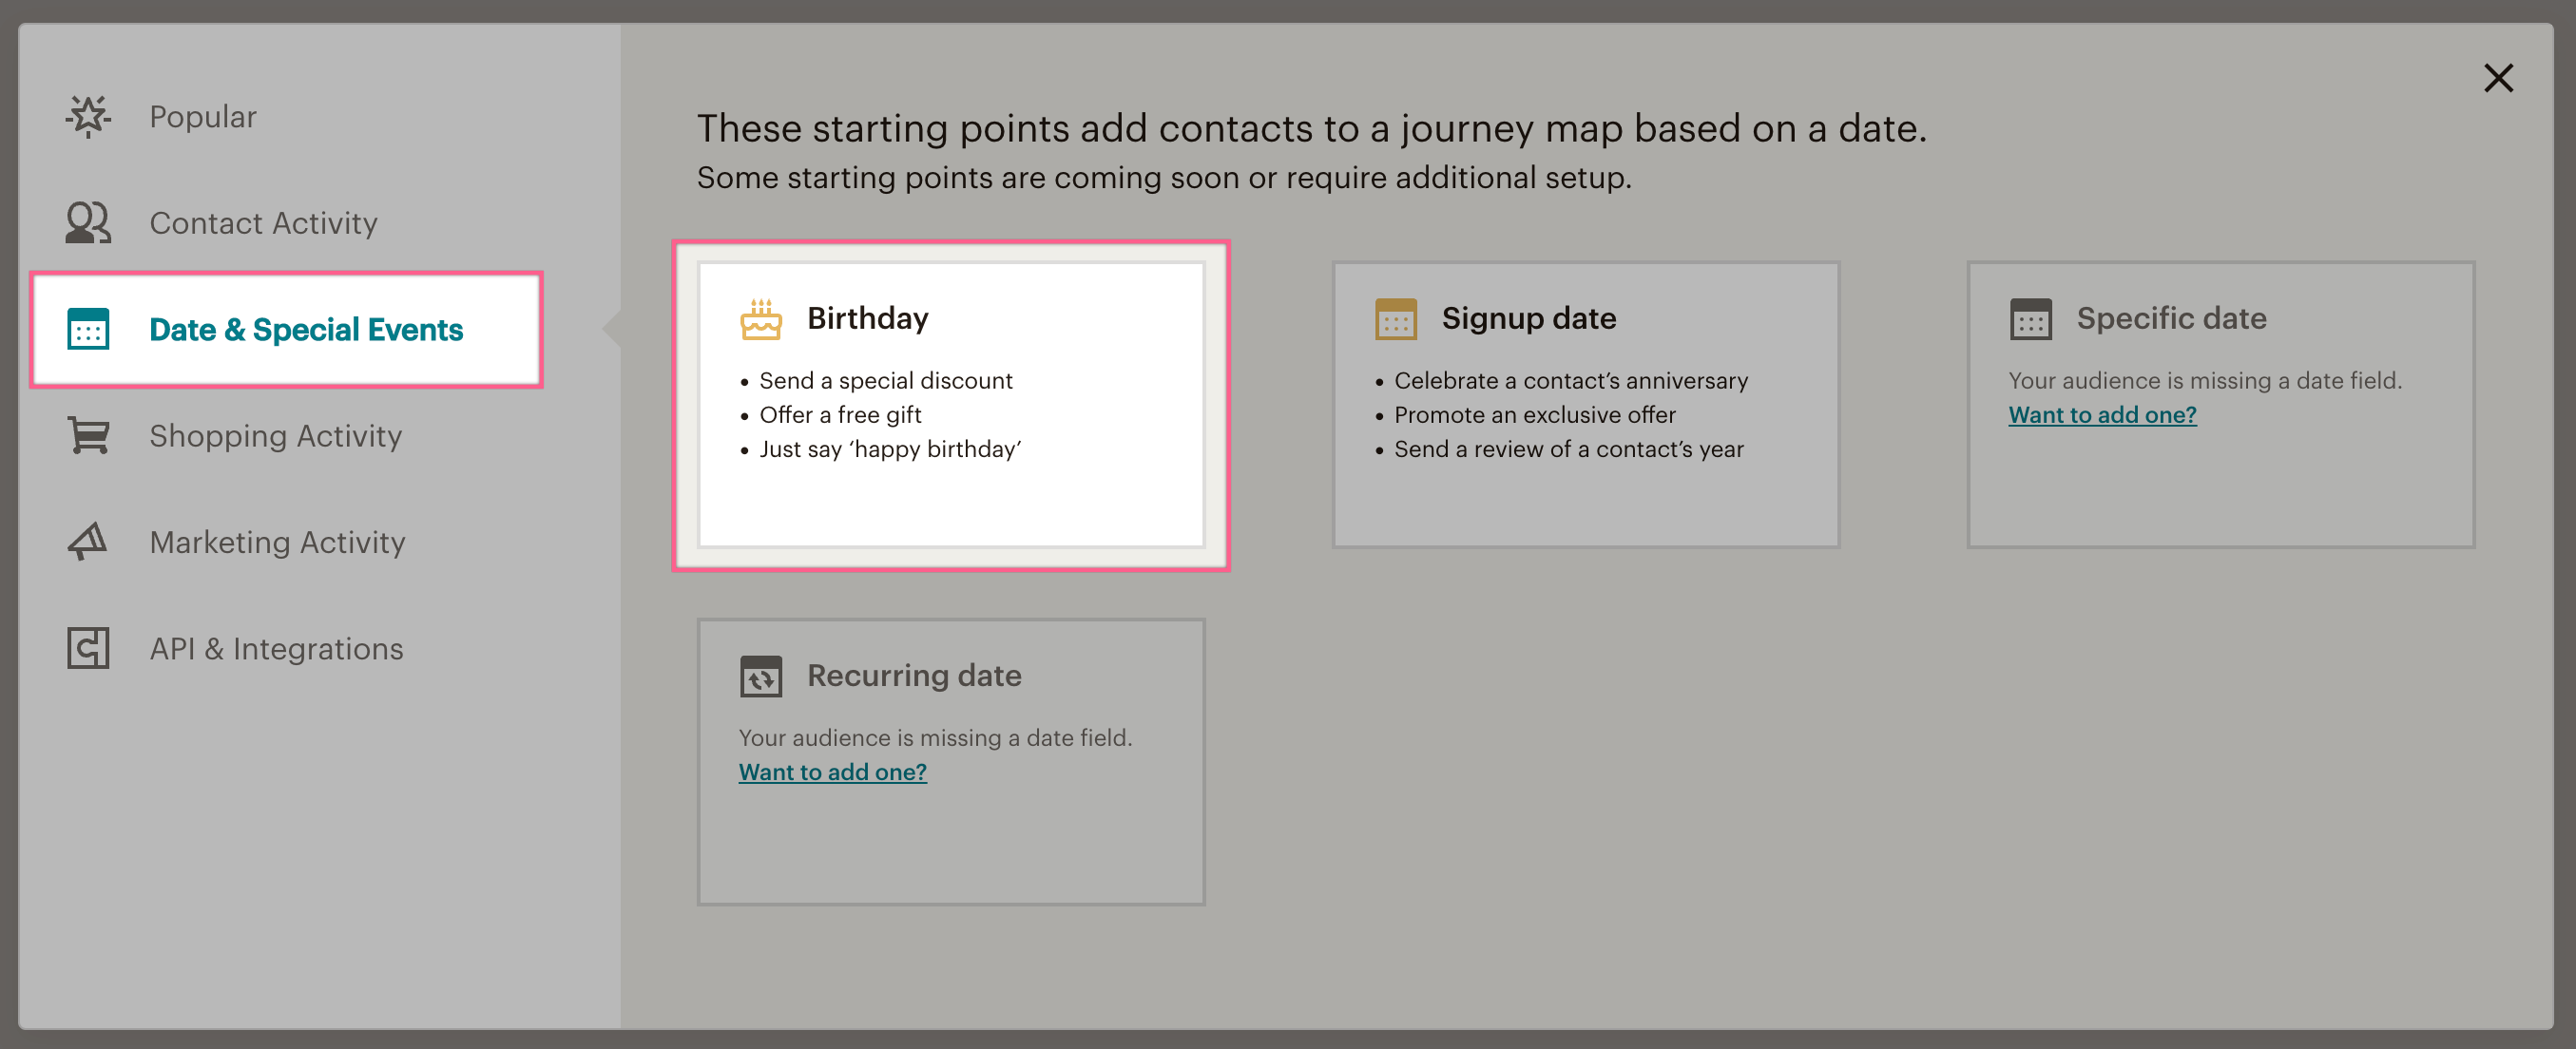Choose the Birthday starting point card

[x=950, y=405]
